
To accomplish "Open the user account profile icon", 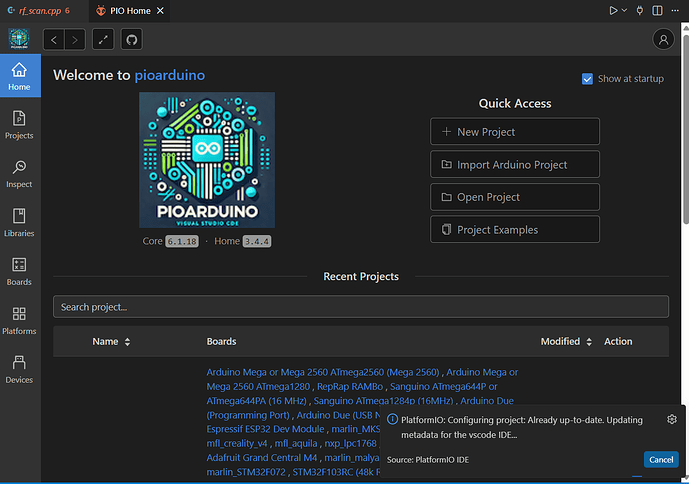I will point(663,40).
